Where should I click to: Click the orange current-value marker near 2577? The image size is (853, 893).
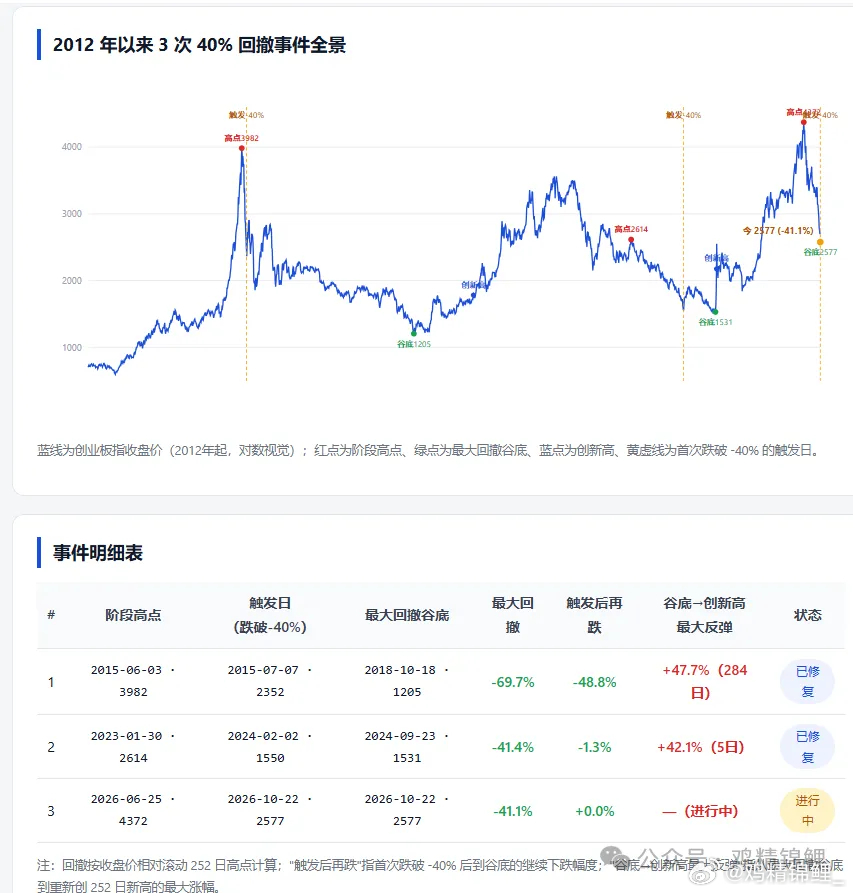click(x=820, y=242)
